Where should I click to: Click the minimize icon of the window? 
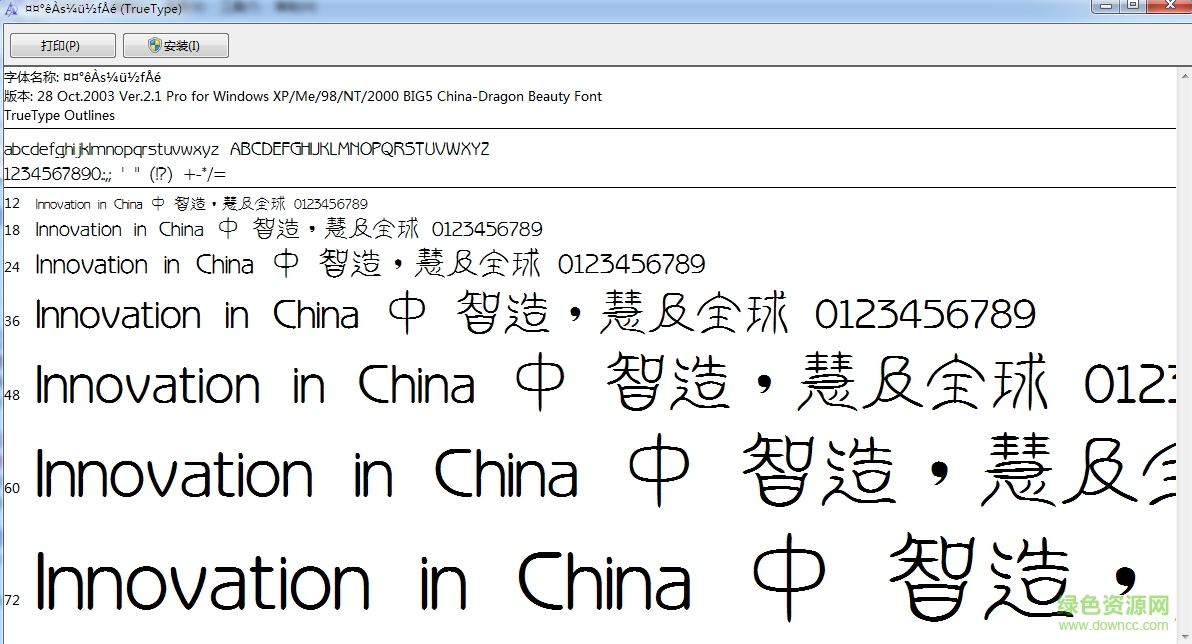click(x=1107, y=8)
